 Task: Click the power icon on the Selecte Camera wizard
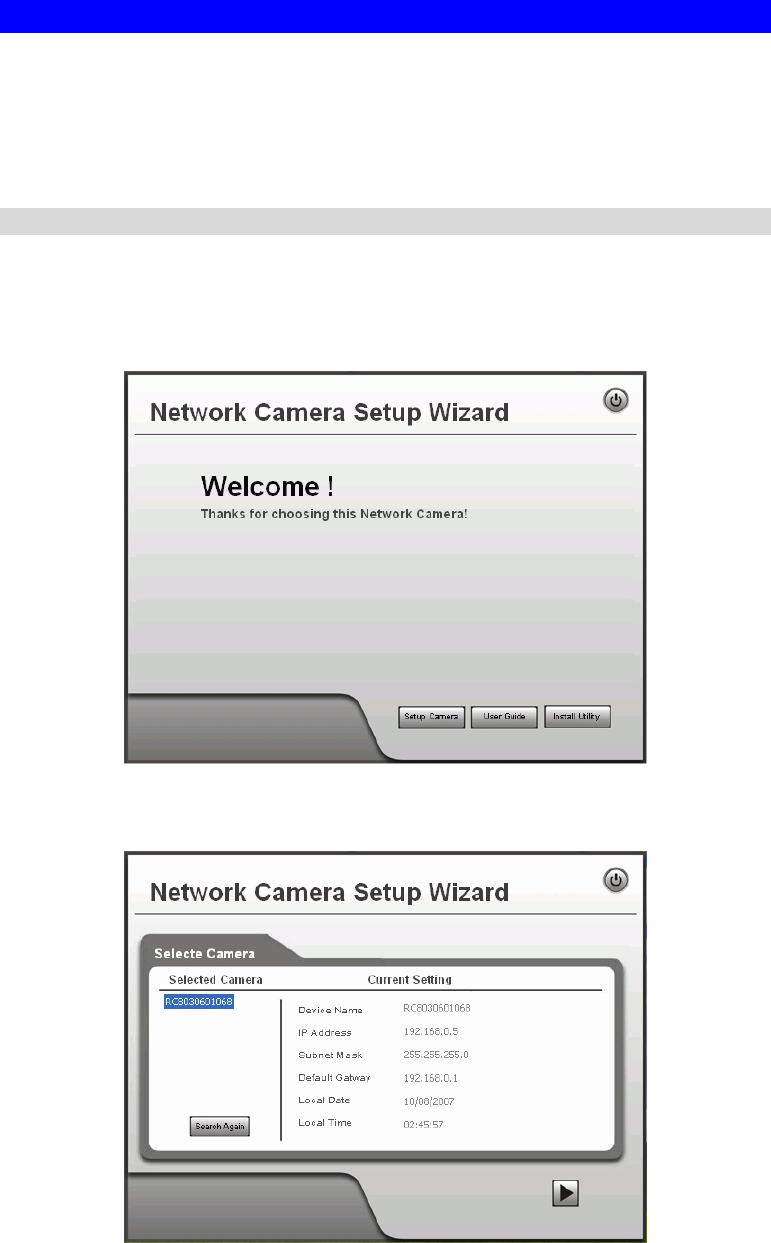point(617,881)
